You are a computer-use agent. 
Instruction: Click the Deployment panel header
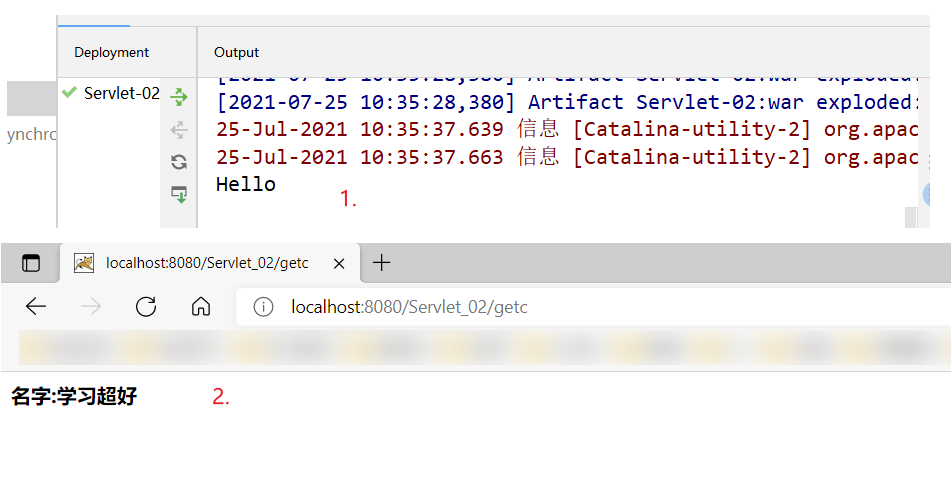click(111, 52)
